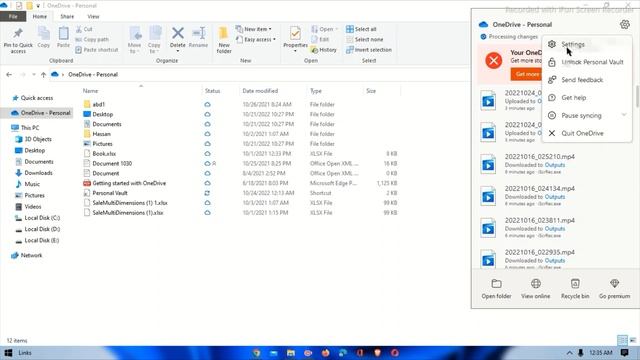The image size is (640, 360).
Task: Select Local Disk (C:) in navigation pane
Action: point(38,218)
